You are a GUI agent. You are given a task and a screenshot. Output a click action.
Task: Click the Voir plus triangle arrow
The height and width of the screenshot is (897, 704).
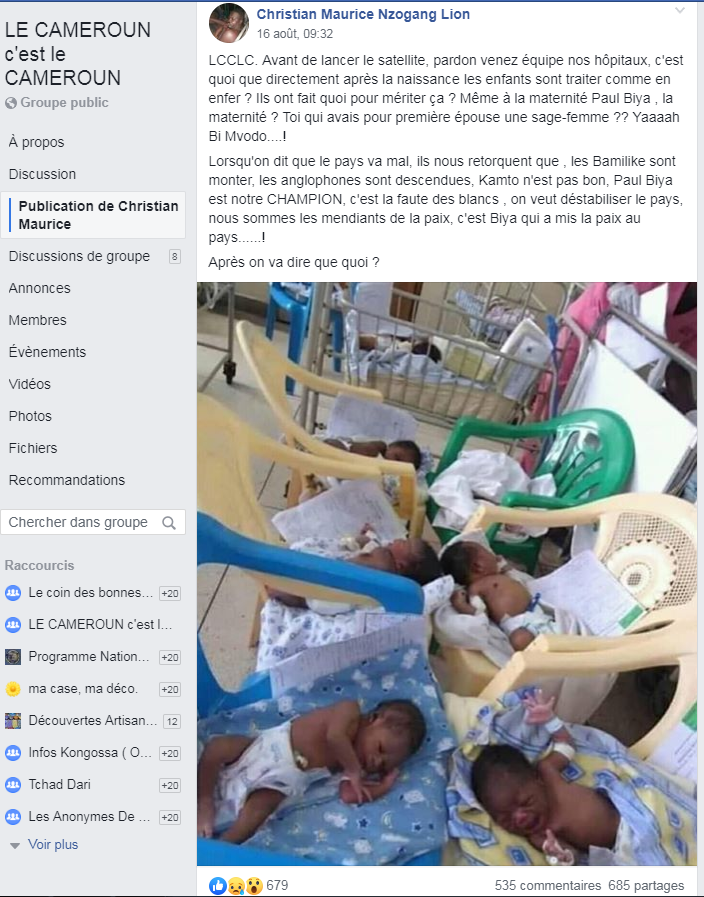[x=15, y=846]
